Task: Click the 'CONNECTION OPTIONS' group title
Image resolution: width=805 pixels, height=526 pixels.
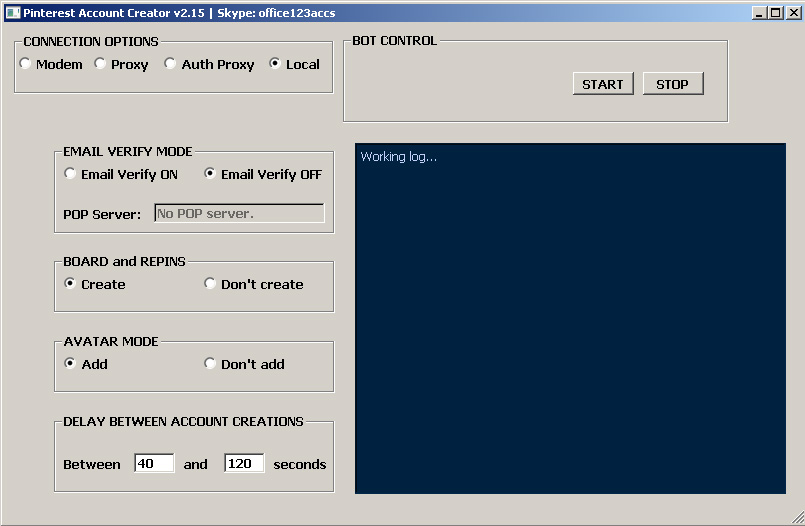Action: [x=91, y=42]
